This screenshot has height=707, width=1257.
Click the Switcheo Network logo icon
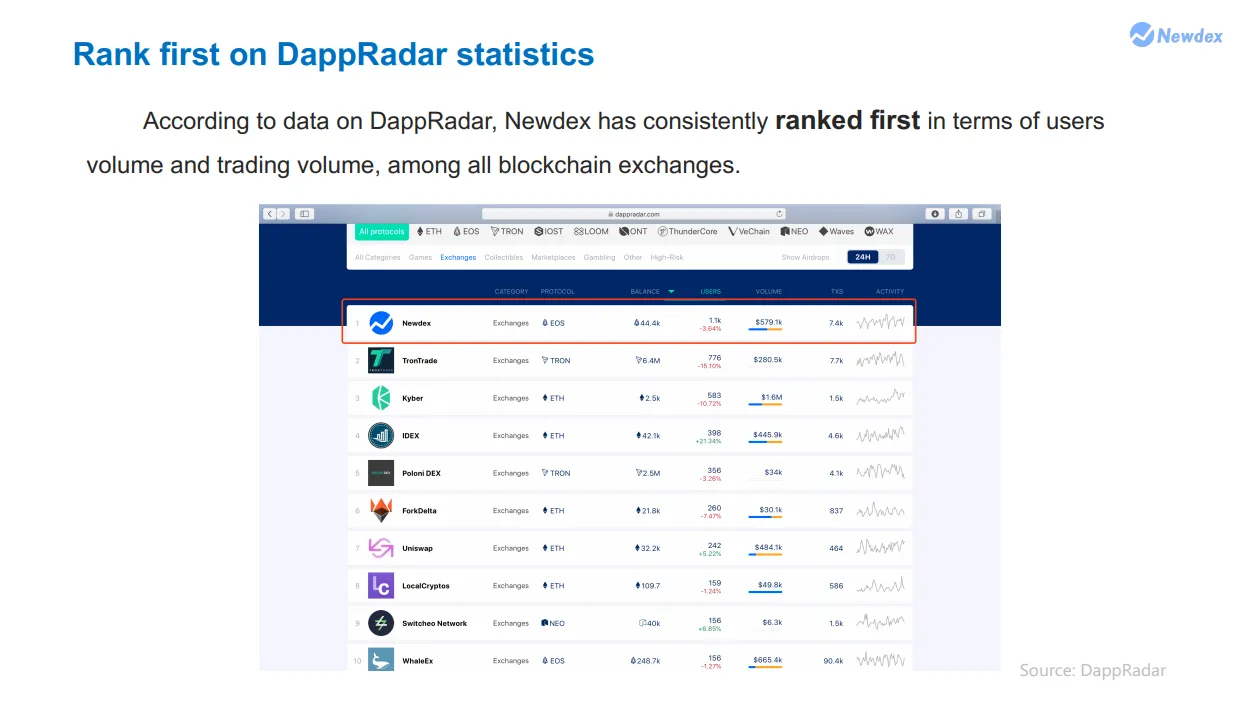381,623
